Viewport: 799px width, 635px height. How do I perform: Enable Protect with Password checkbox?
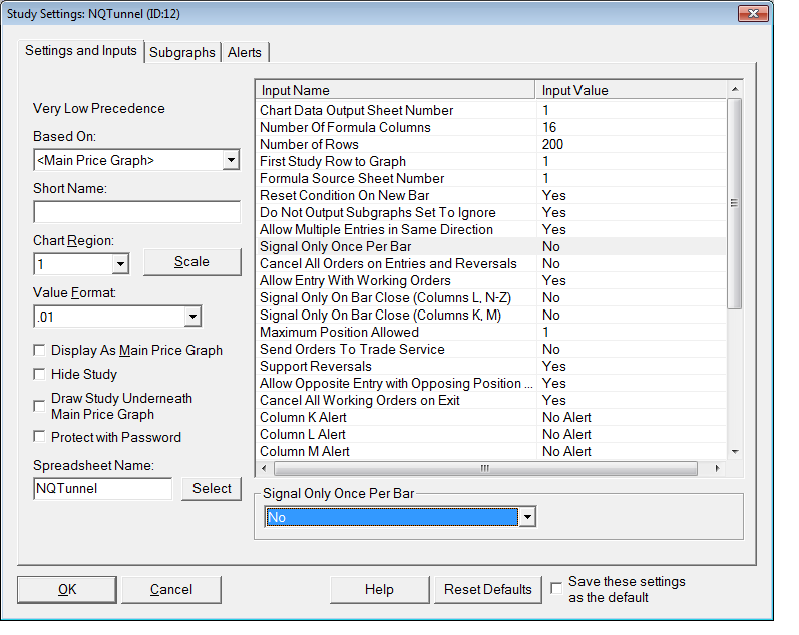[x=39, y=437]
